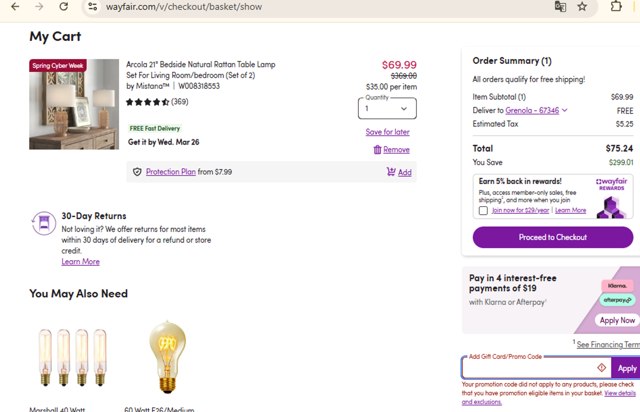Click the Klarna badge
This screenshot has width=640, height=412.
[x=617, y=286]
